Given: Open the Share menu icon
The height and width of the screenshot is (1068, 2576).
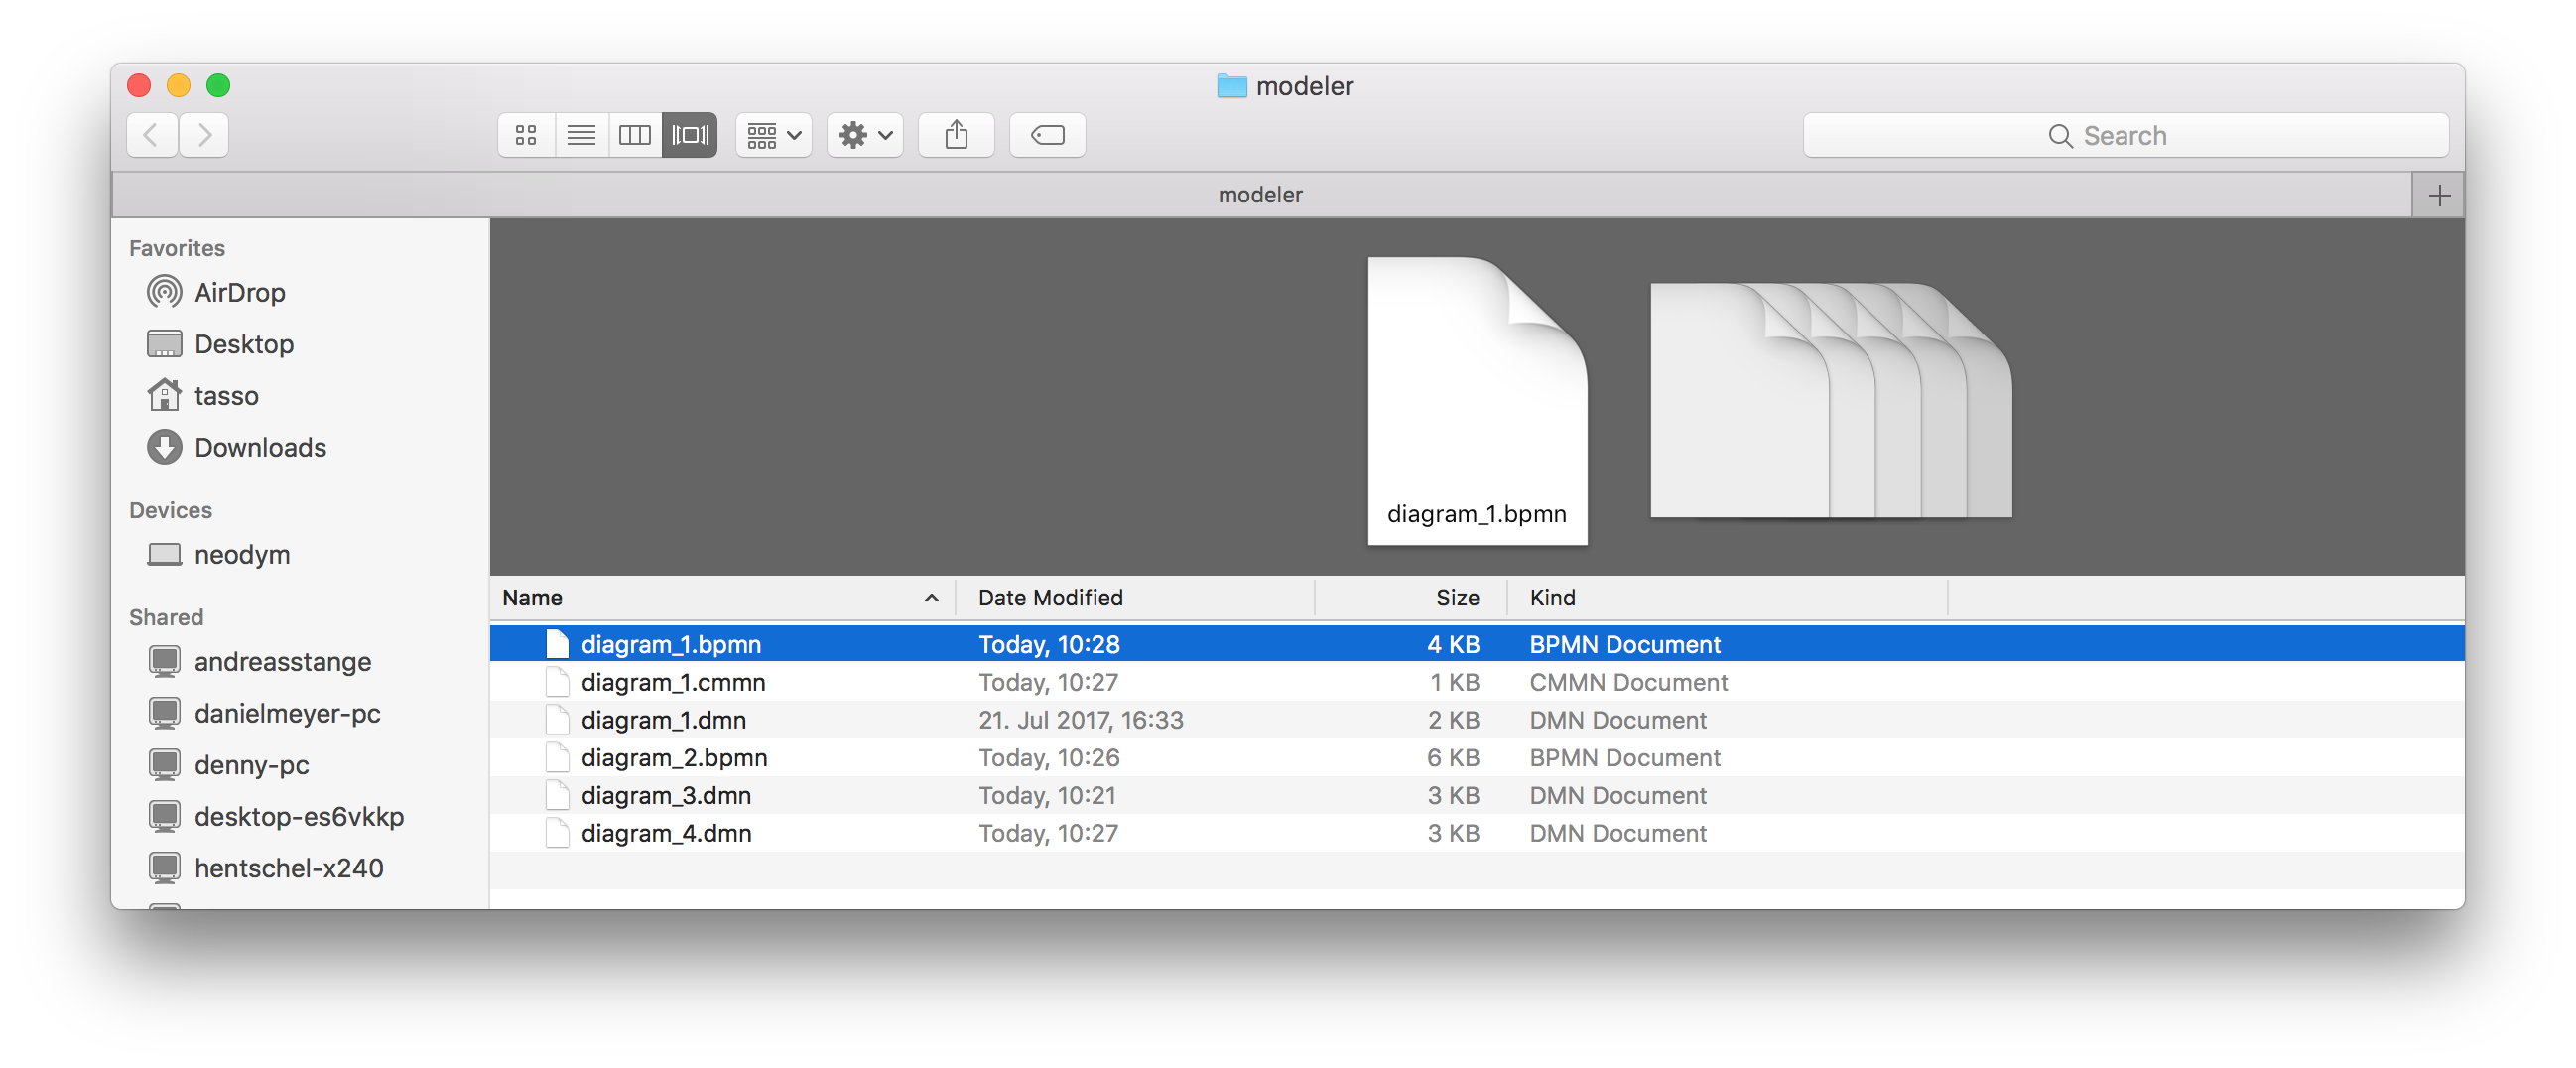Looking at the screenshot, I should (955, 134).
